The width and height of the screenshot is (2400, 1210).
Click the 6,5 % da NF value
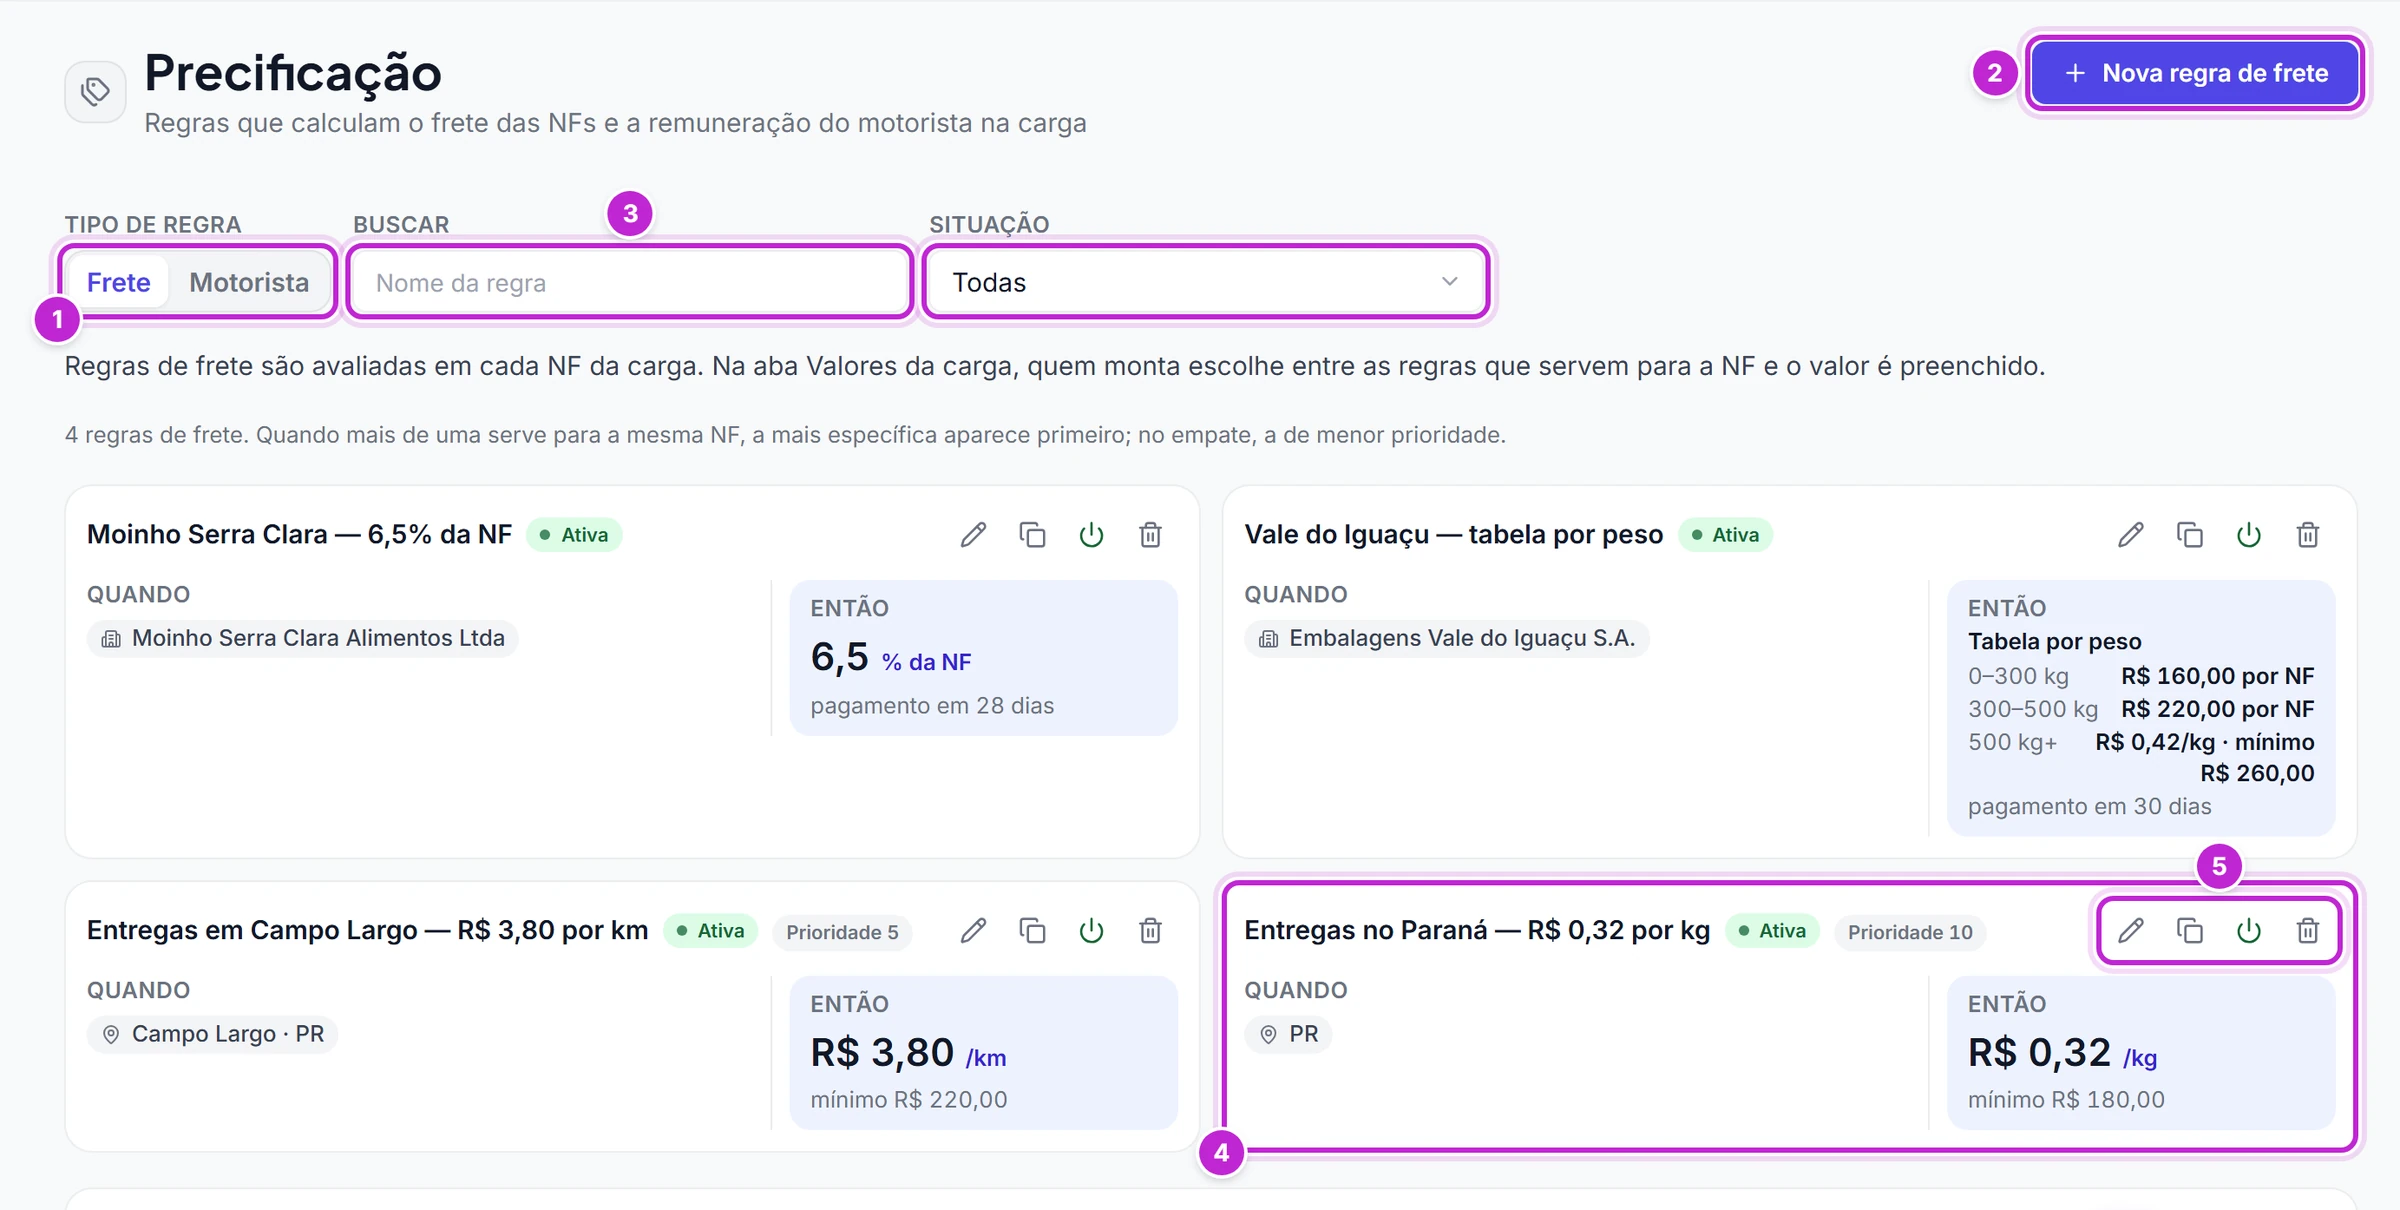pyautogui.click(x=891, y=658)
